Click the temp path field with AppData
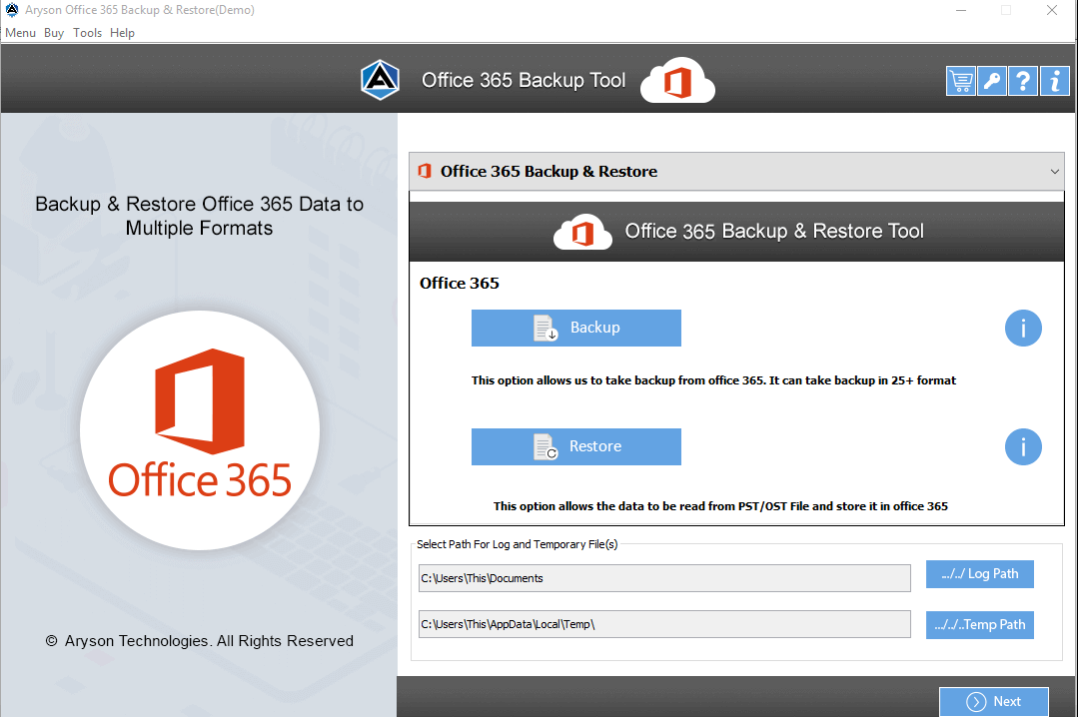Image resolution: width=1078 pixels, height=717 pixels. 664,624
